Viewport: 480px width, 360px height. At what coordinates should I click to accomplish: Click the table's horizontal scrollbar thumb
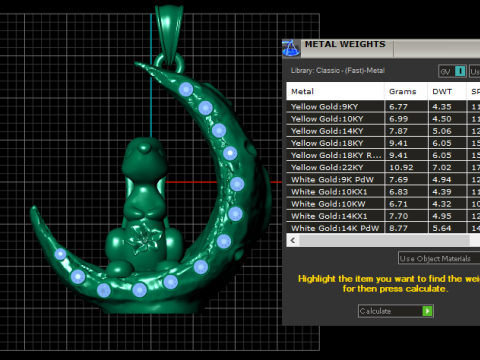pyautogui.click(x=384, y=240)
